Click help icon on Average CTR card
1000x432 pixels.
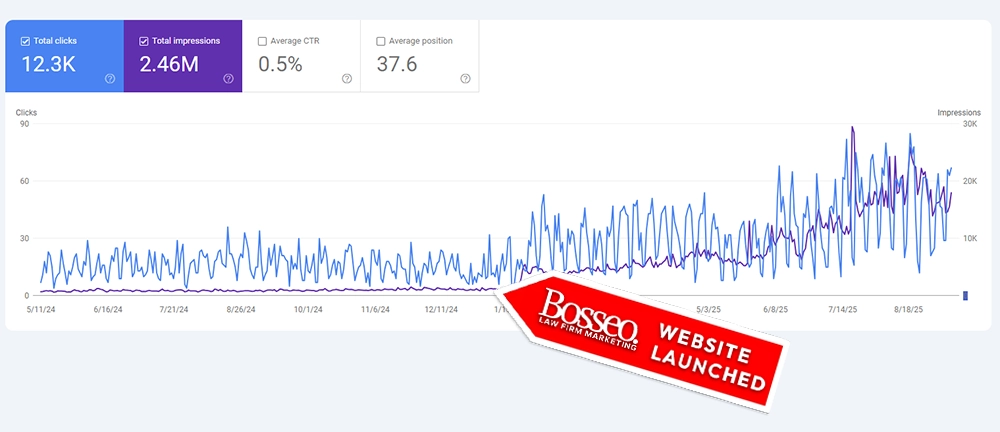(x=346, y=79)
